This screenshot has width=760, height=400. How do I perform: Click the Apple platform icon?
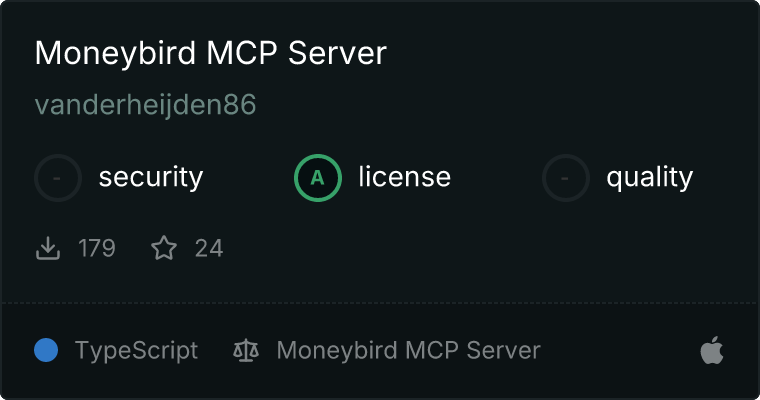[712, 350]
